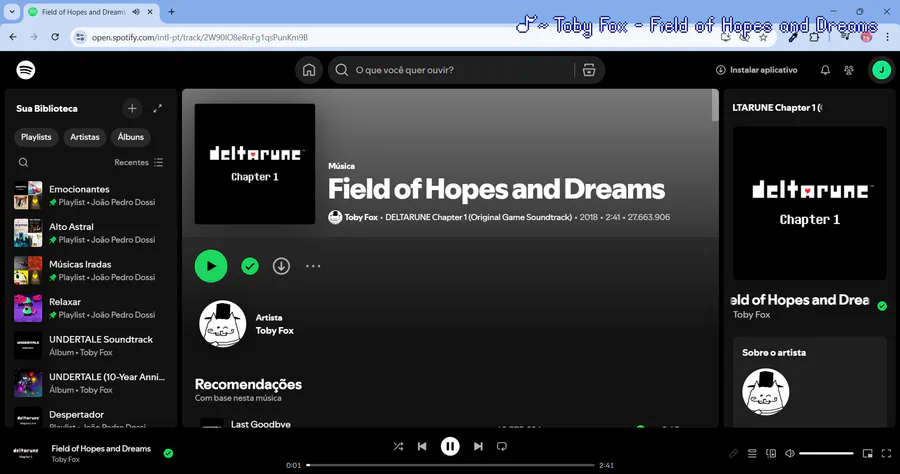The width and height of the screenshot is (900, 474).
Task: Toggle repeat mode
Action: [502, 446]
